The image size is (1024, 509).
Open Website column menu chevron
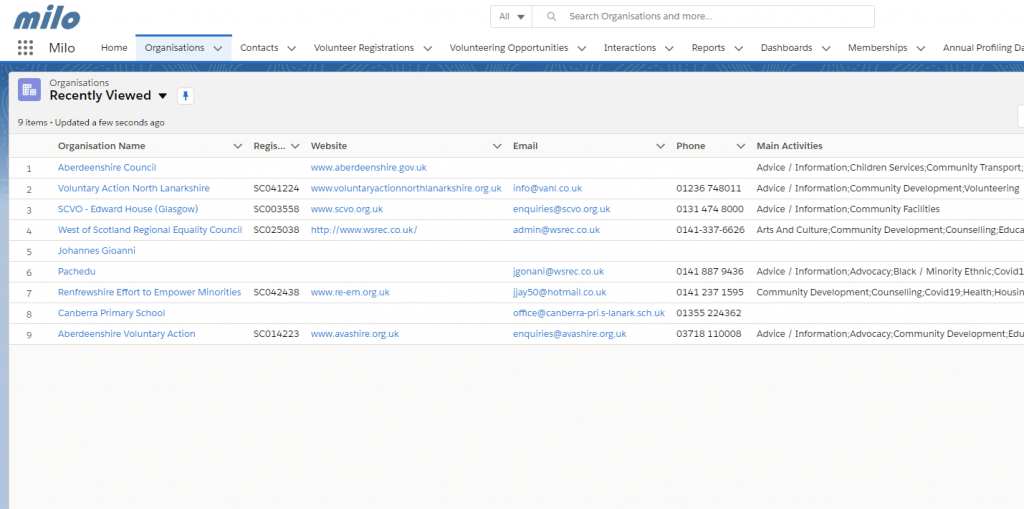(498, 146)
